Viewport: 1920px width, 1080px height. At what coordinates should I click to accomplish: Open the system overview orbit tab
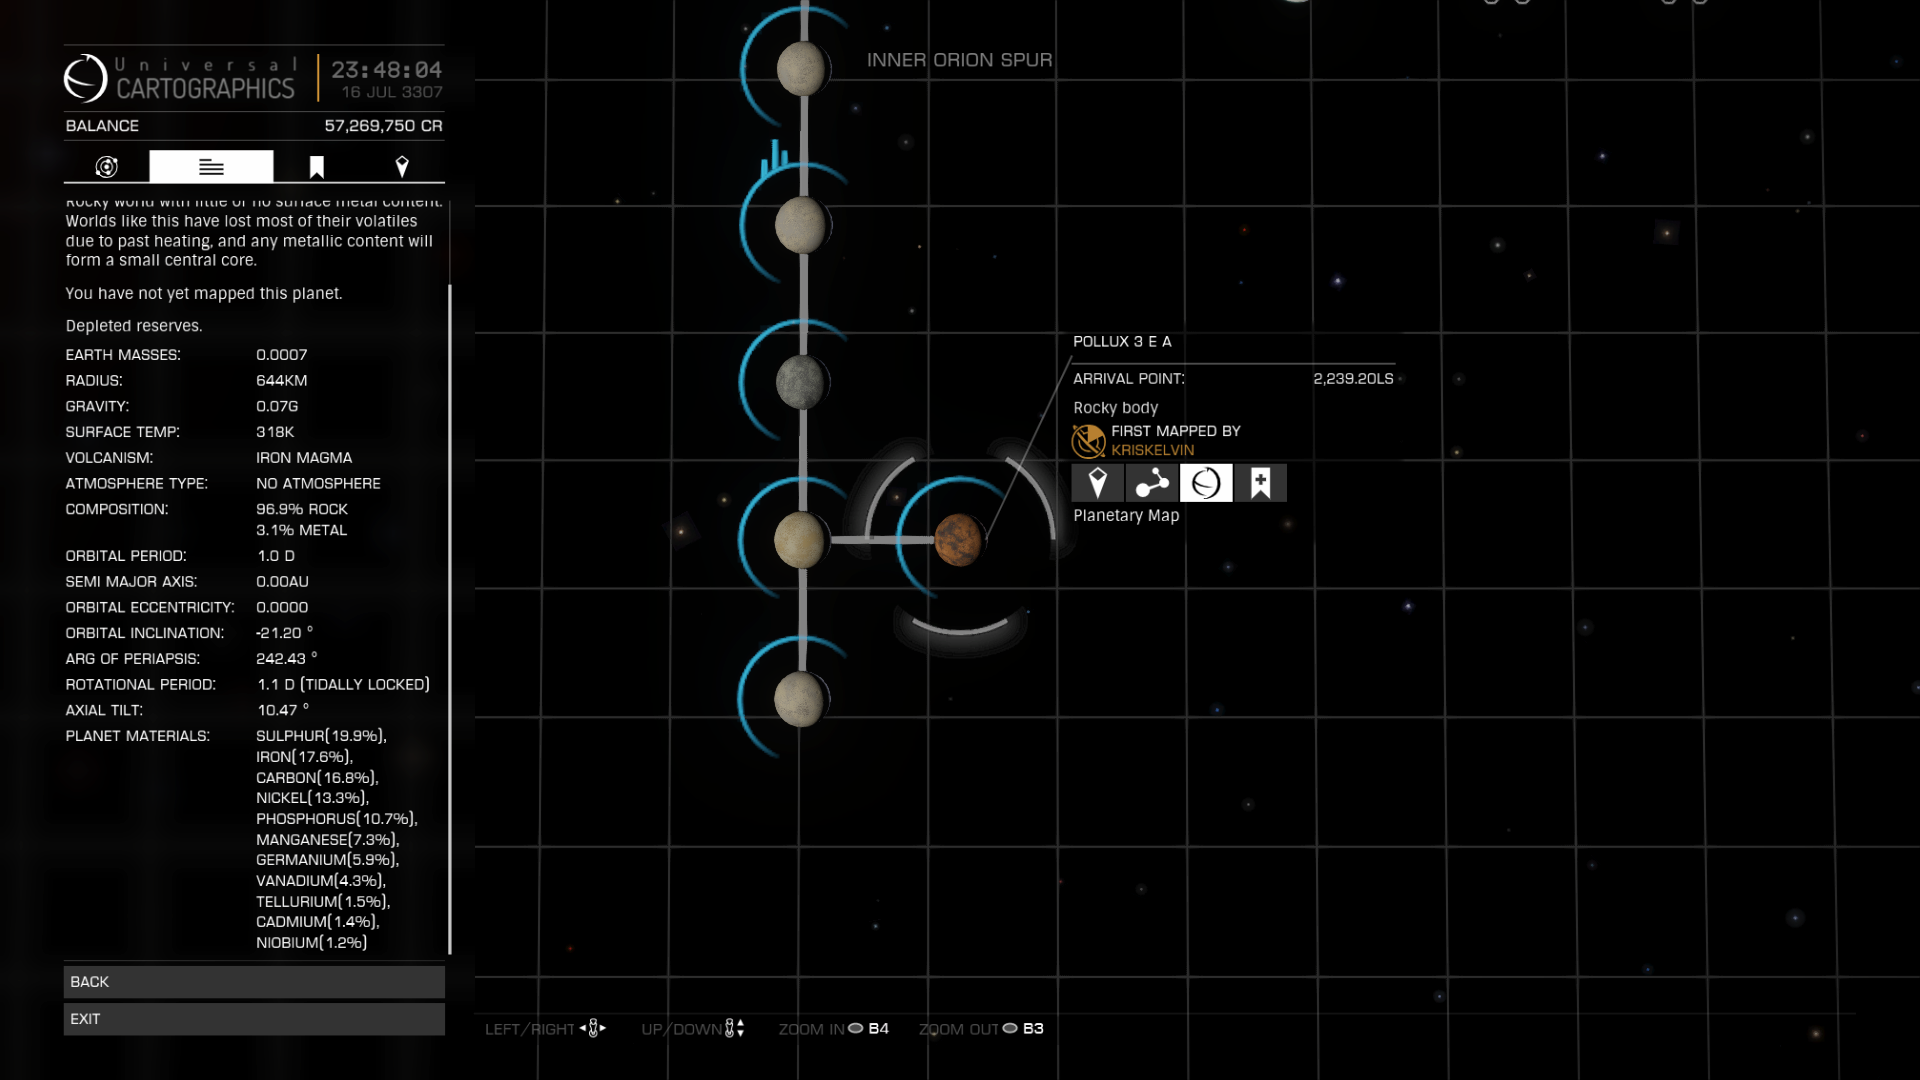coord(107,167)
